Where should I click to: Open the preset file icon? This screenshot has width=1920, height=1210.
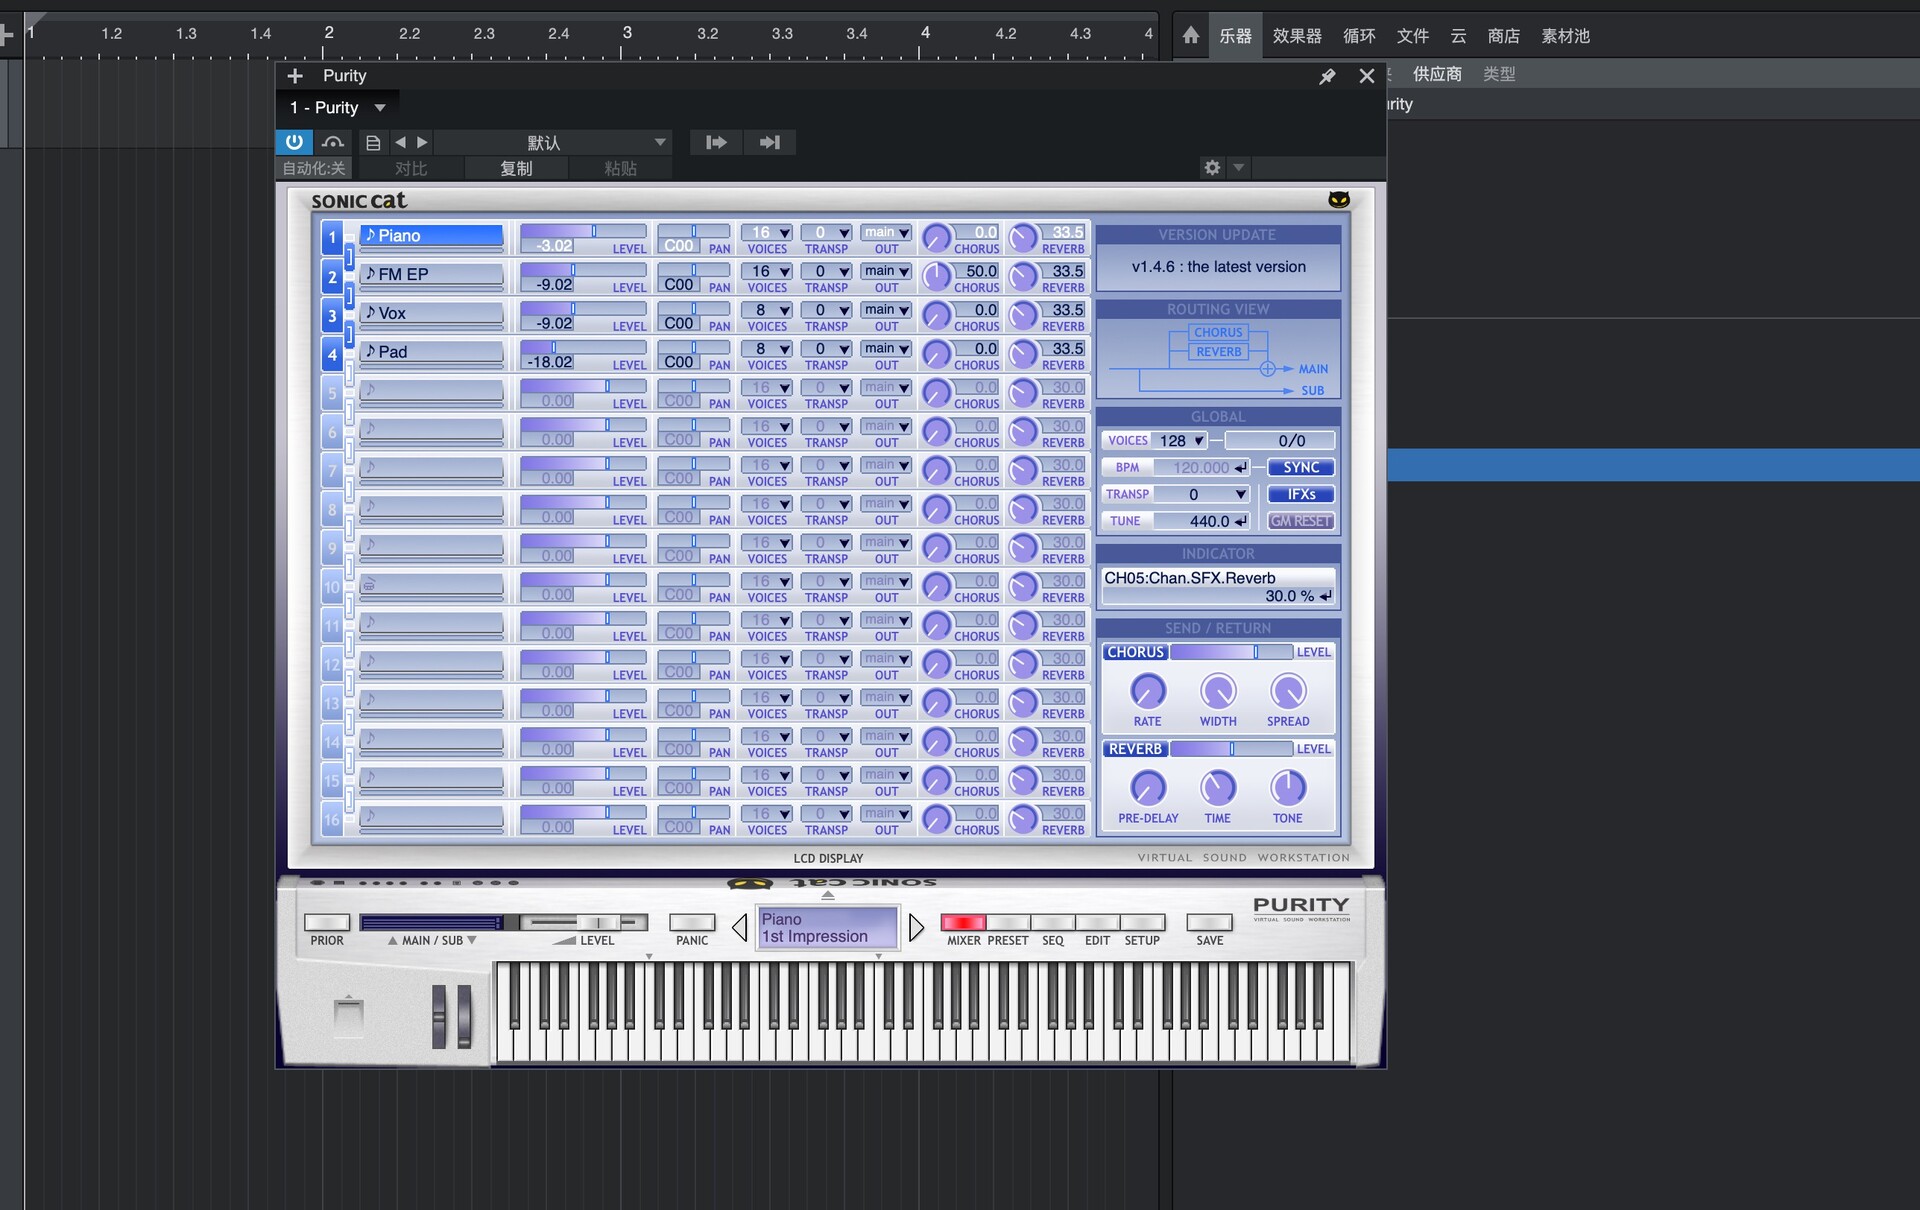pyautogui.click(x=373, y=143)
